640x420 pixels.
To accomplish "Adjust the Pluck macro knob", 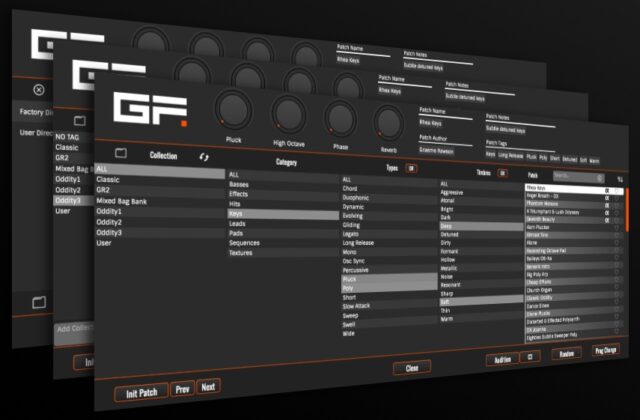I will pos(233,110).
